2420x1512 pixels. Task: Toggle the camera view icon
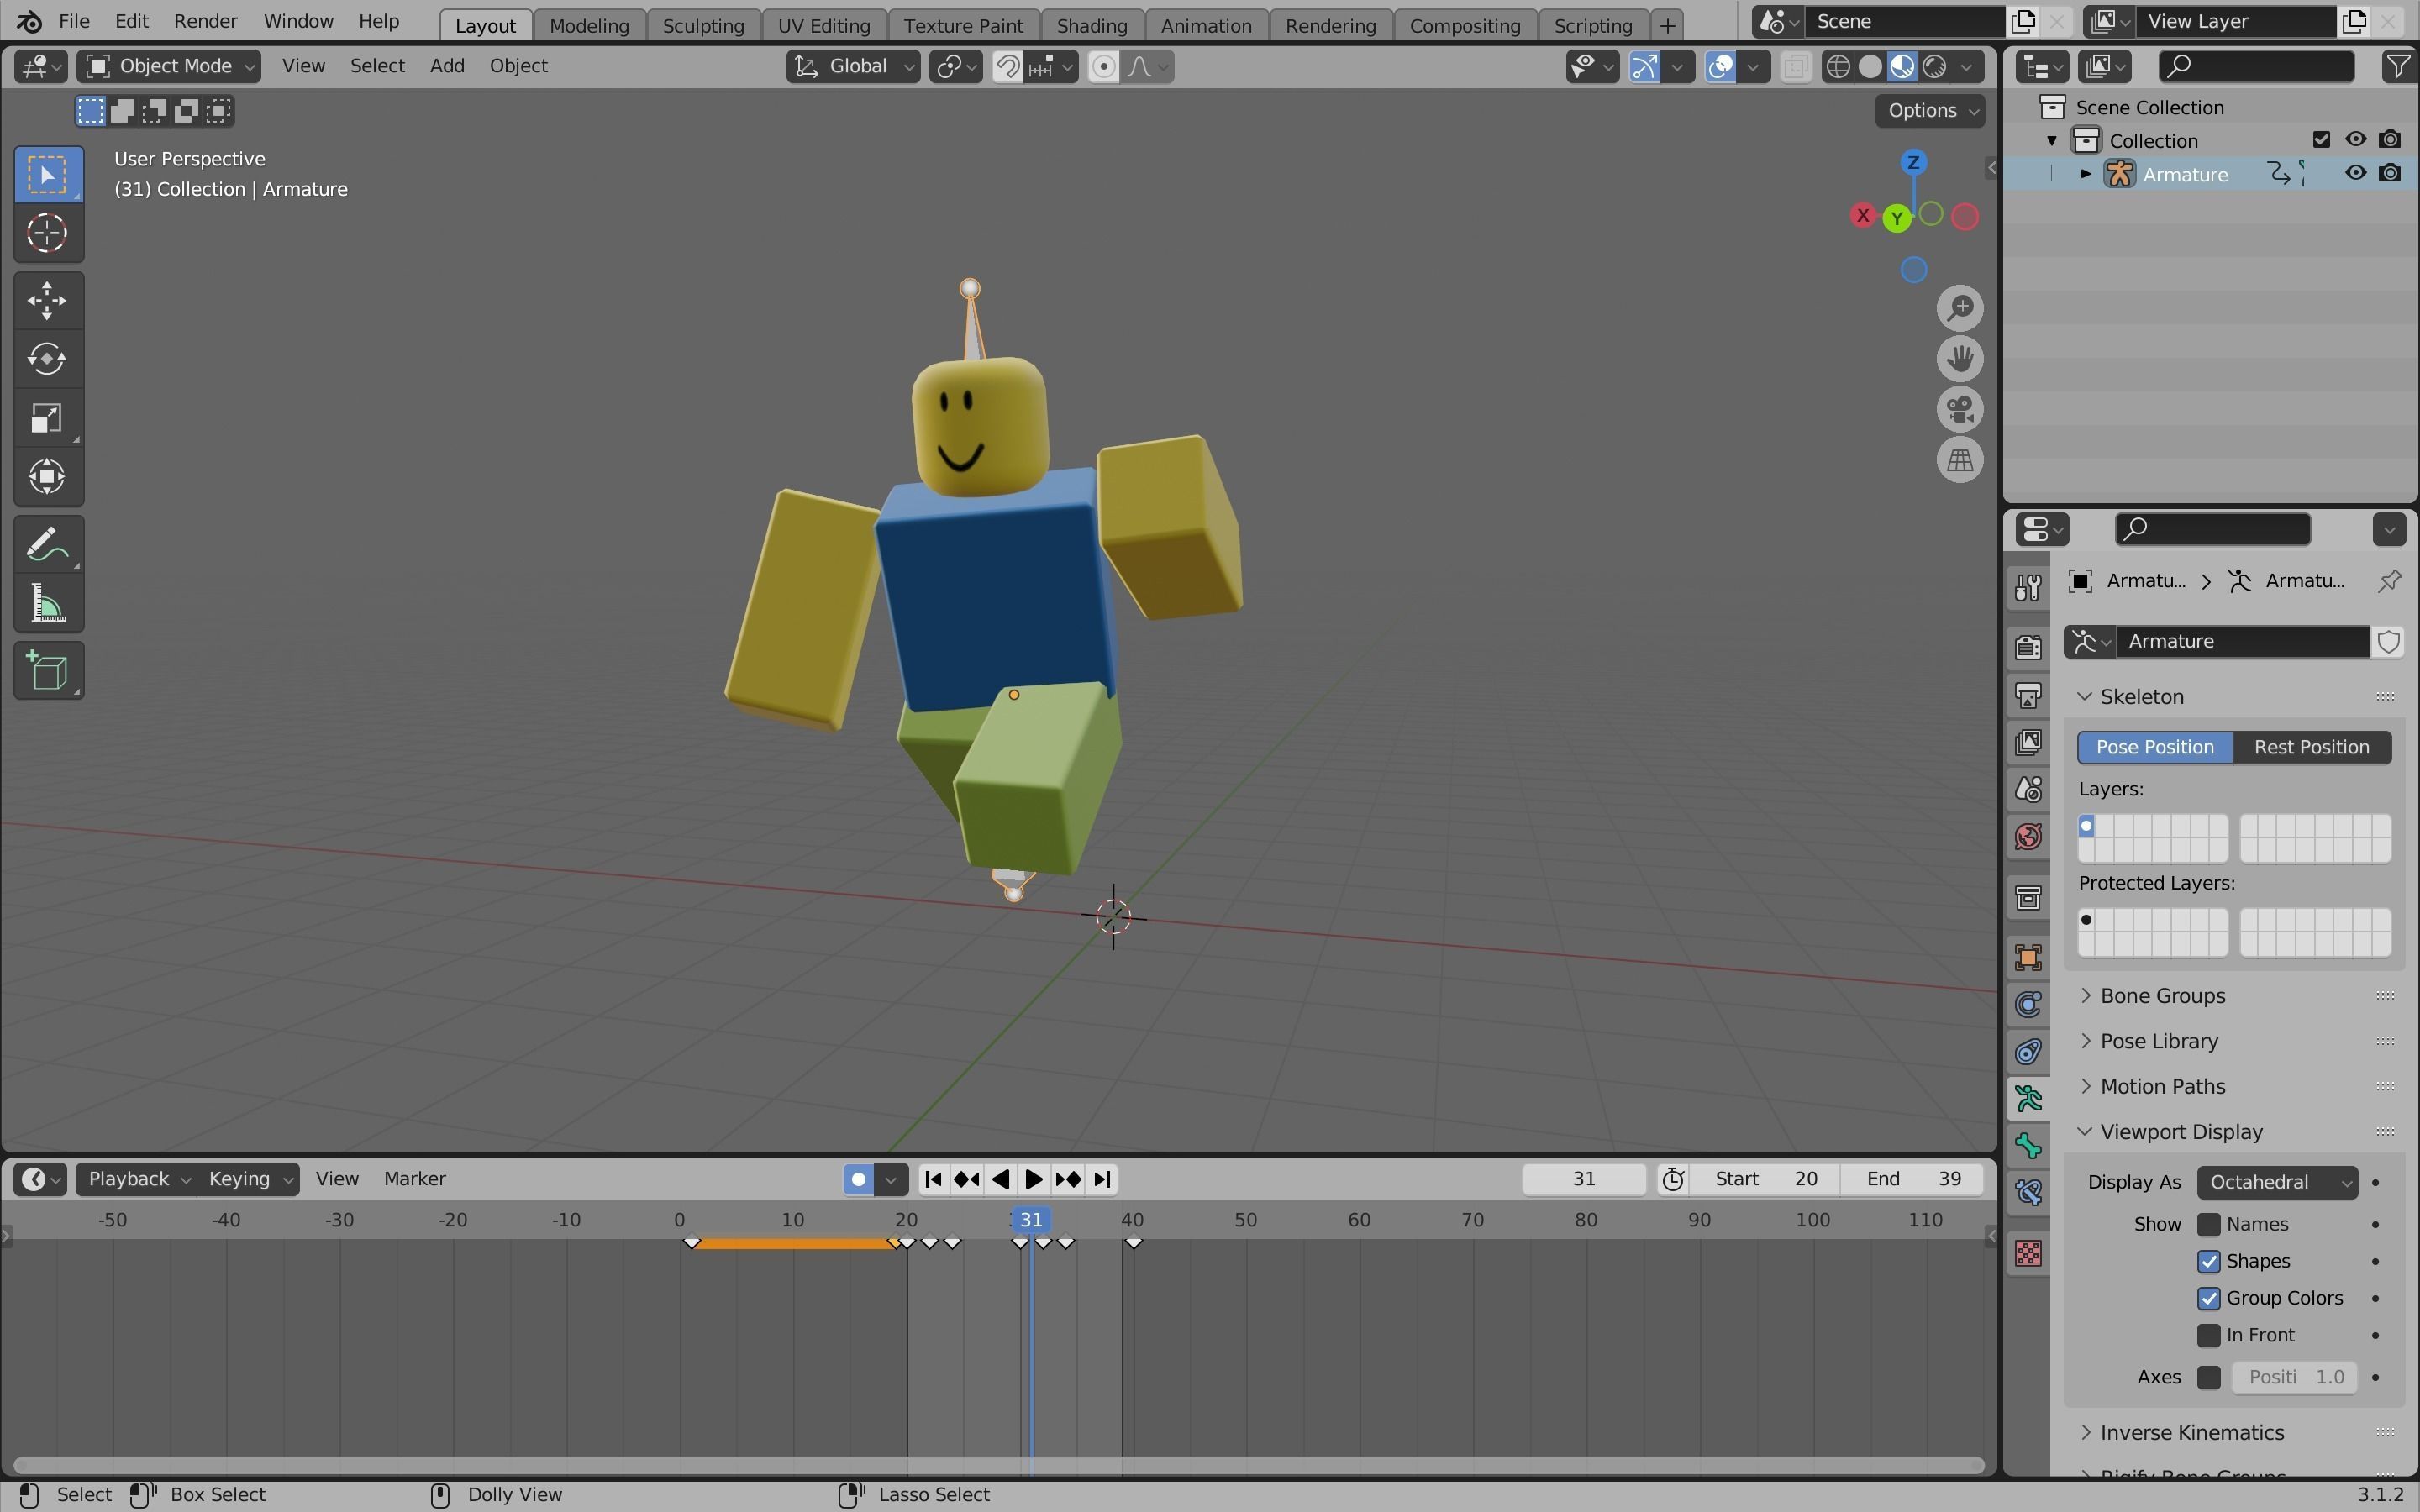[1959, 410]
